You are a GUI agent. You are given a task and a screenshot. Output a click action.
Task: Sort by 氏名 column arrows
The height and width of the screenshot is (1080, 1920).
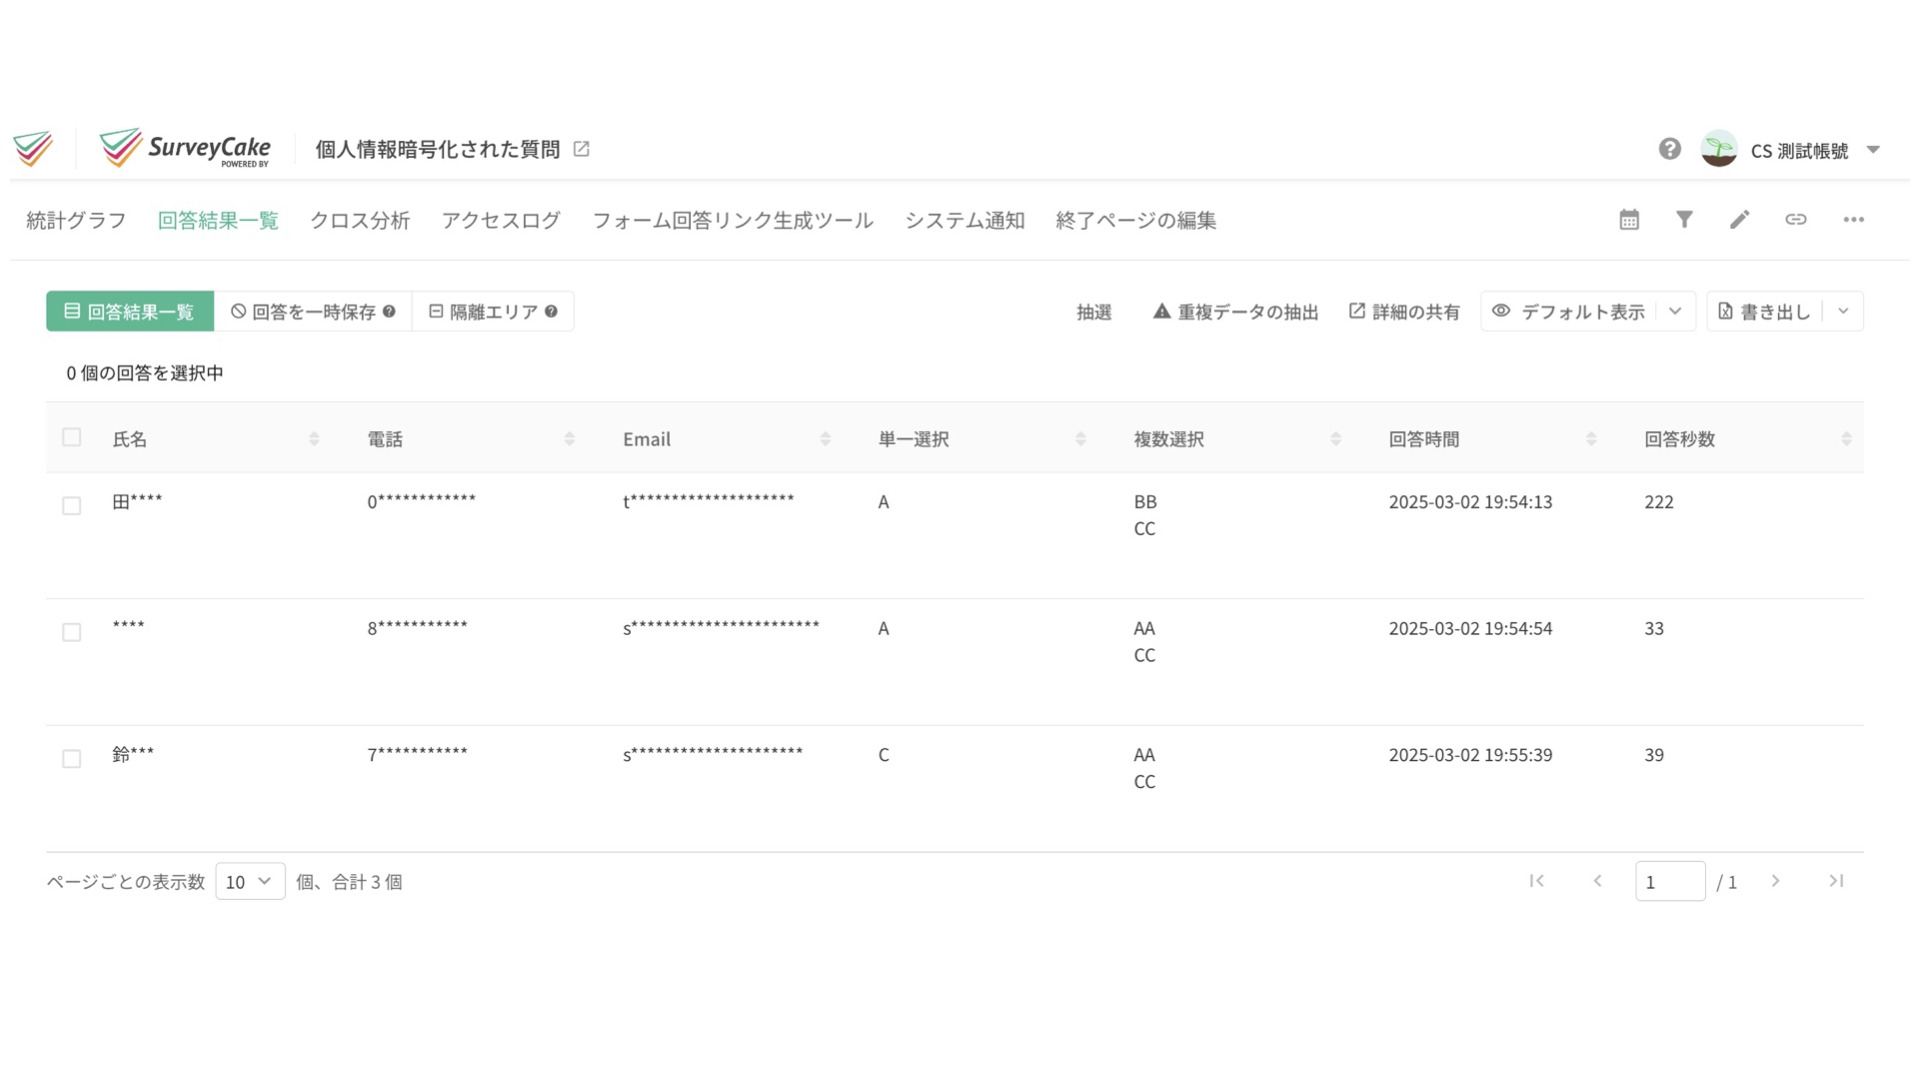[314, 439]
